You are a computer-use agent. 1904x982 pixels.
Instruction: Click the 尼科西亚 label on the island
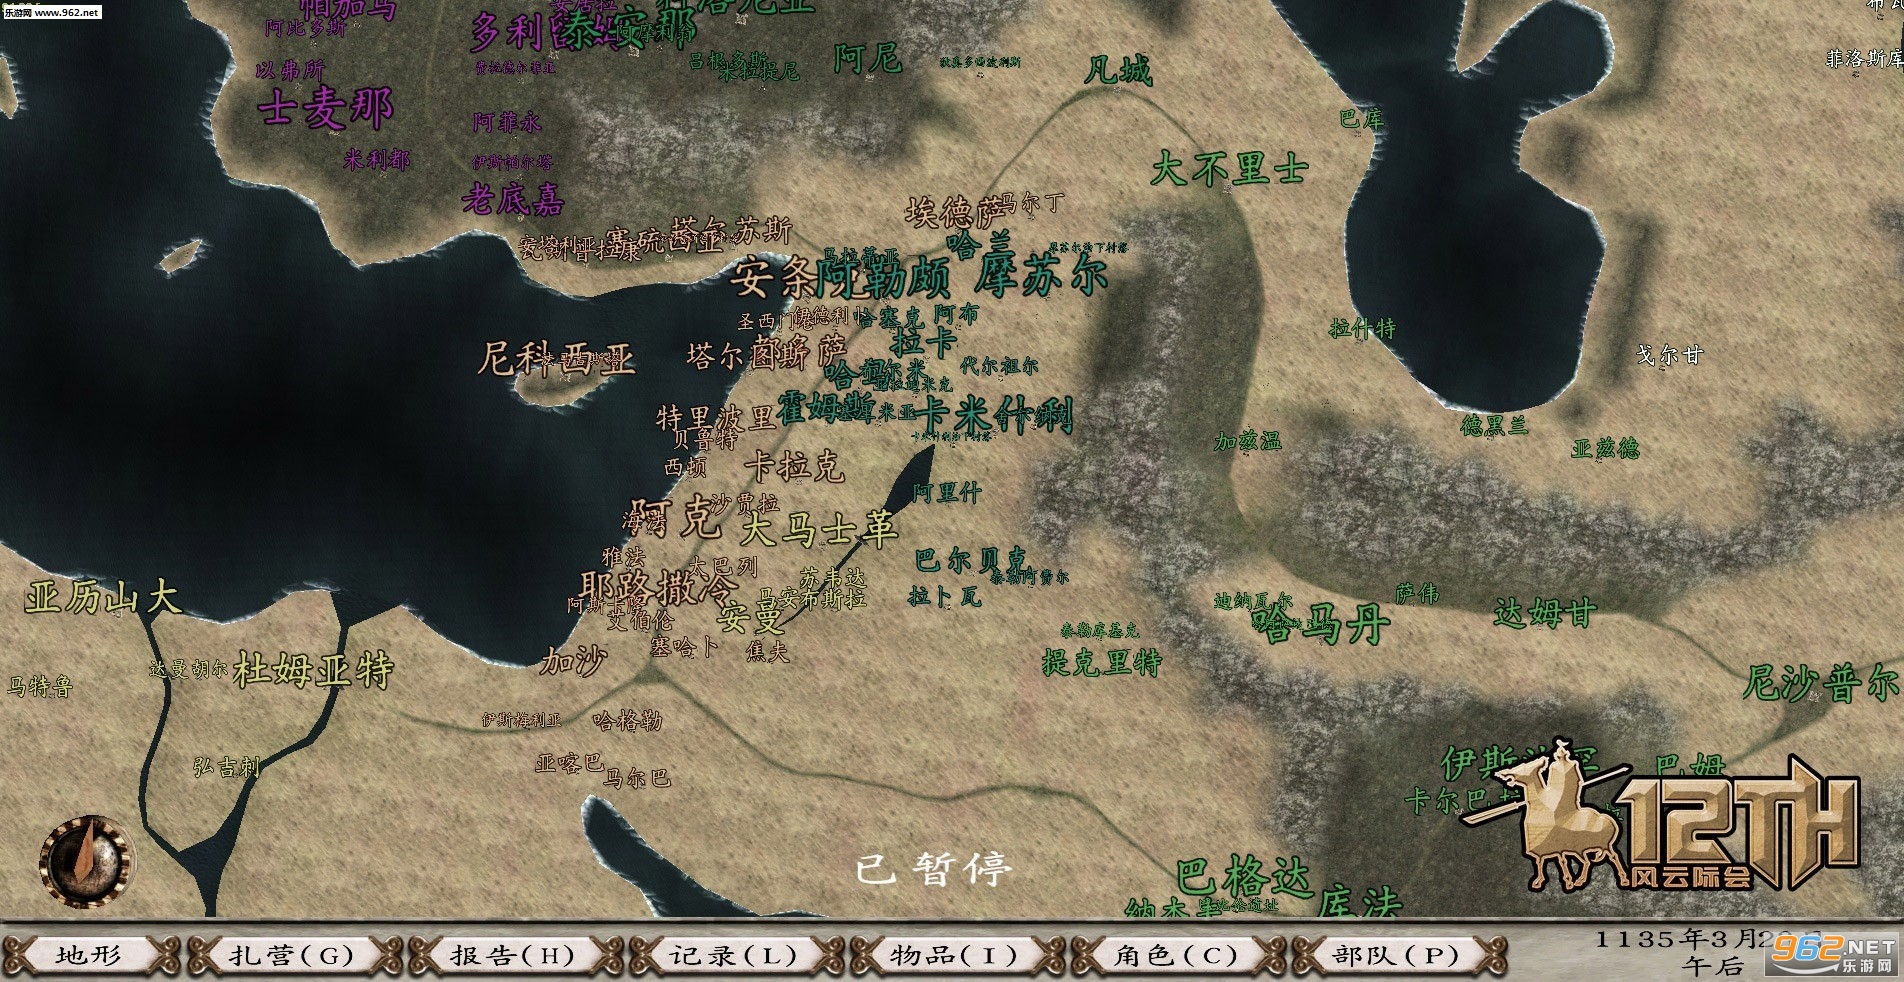[x=556, y=358]
